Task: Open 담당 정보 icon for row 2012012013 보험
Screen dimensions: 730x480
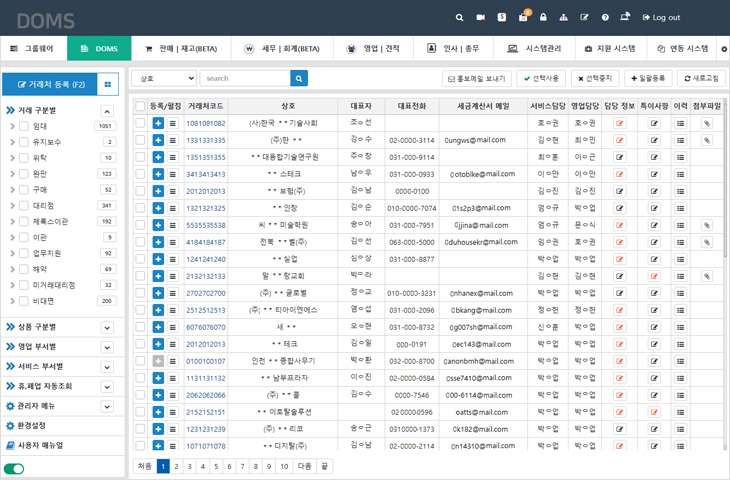Action: [619, 191]
